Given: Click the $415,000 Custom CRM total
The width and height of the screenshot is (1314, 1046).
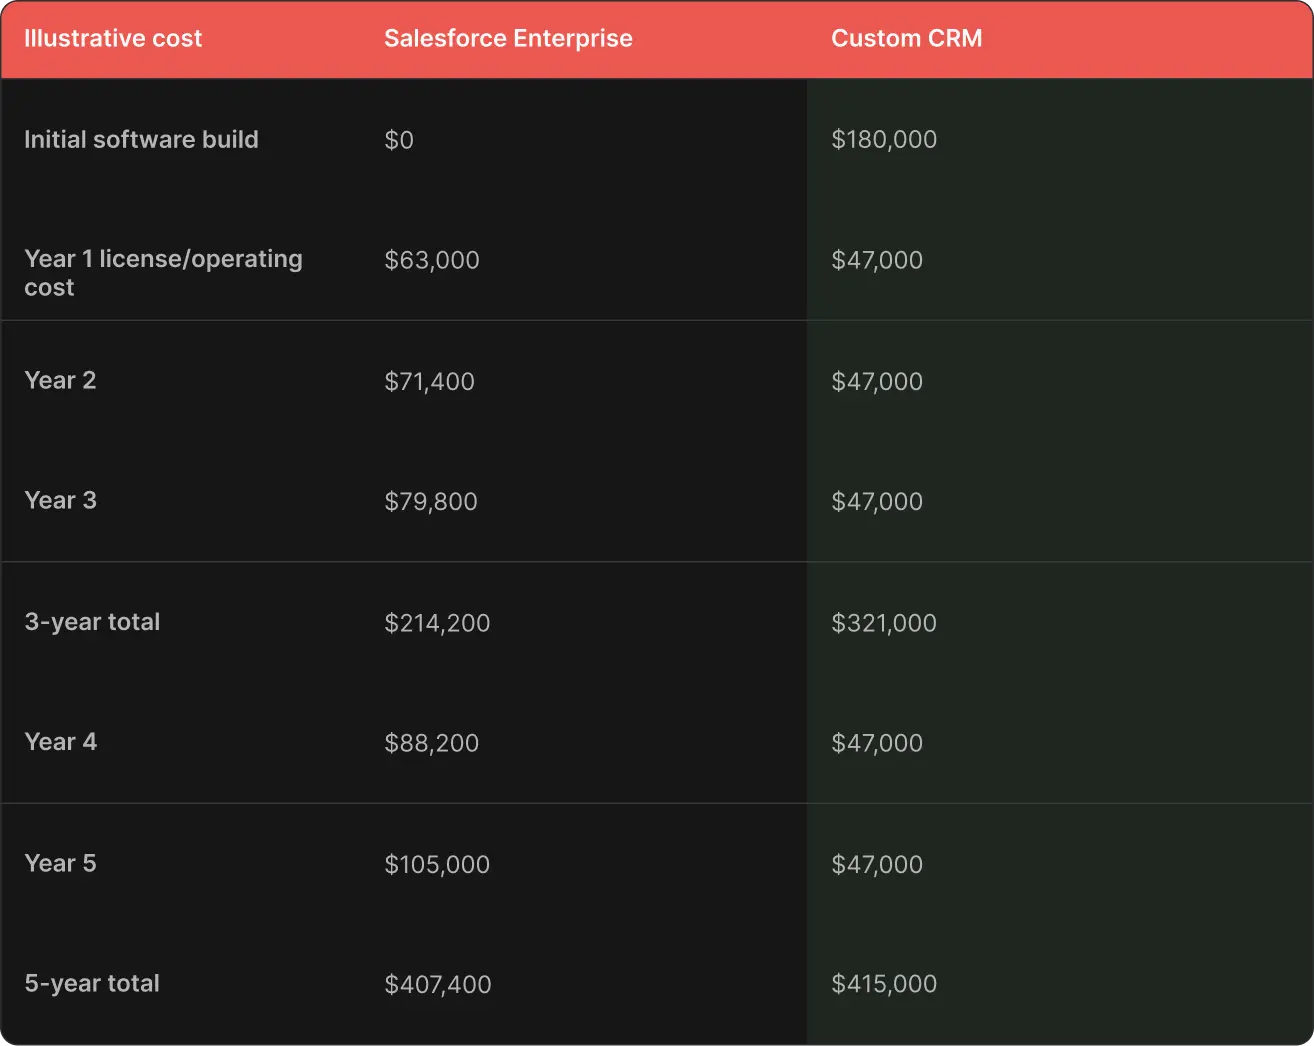Looking at the screenshot, I should click(884, 984).
